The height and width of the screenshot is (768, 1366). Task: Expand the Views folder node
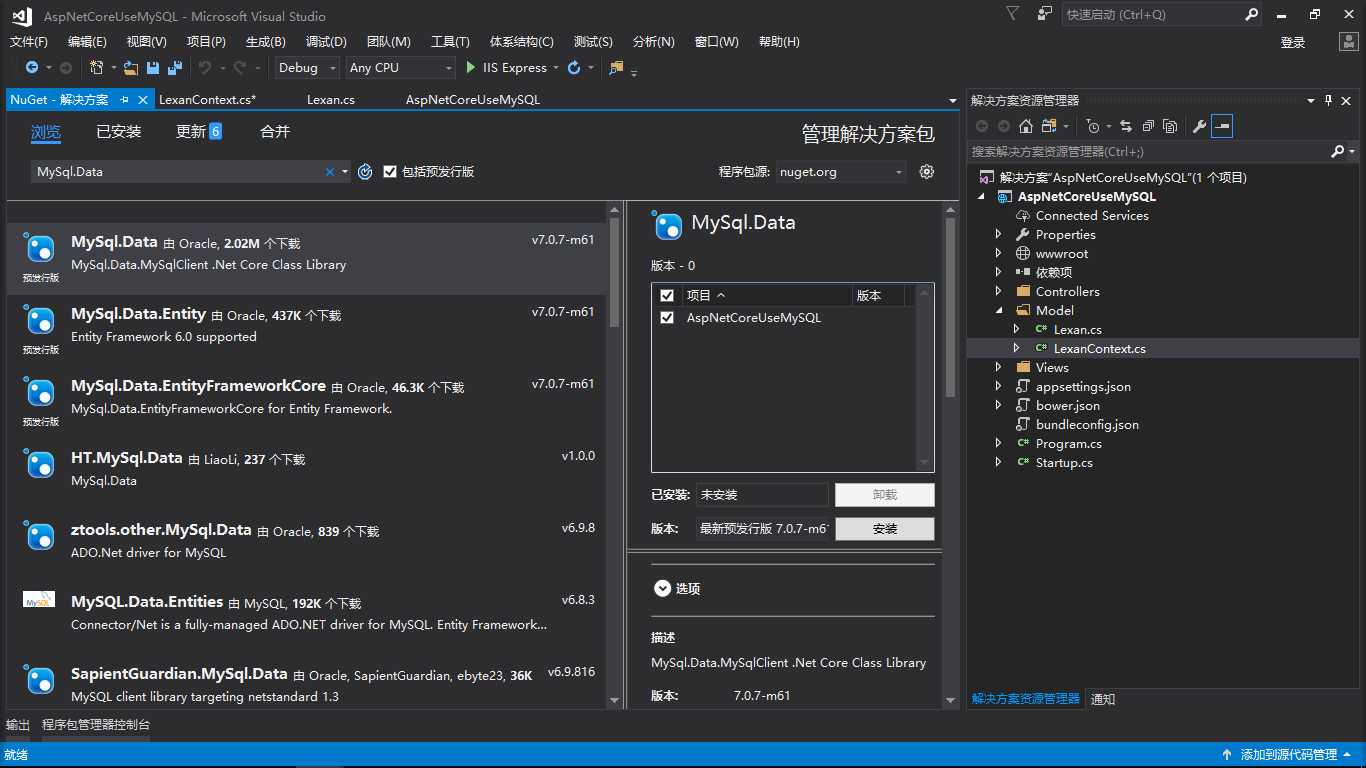tap(998, 368)
